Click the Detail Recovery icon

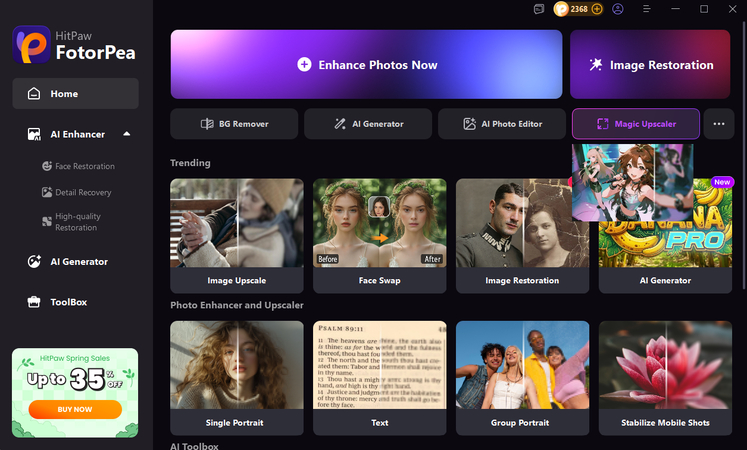(47, 192)
